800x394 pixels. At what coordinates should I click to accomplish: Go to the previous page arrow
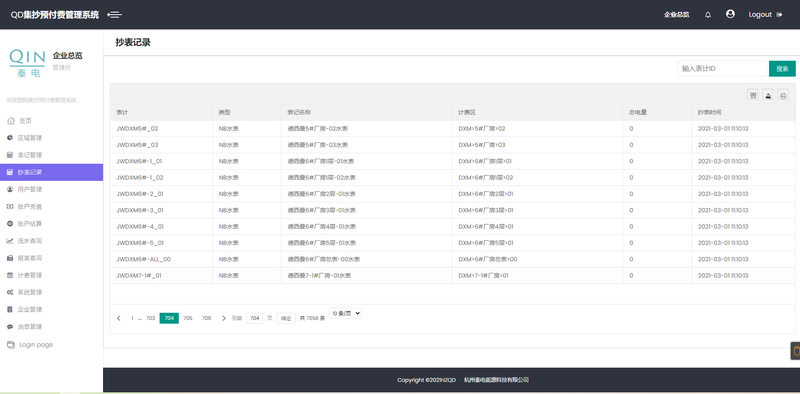118,318
